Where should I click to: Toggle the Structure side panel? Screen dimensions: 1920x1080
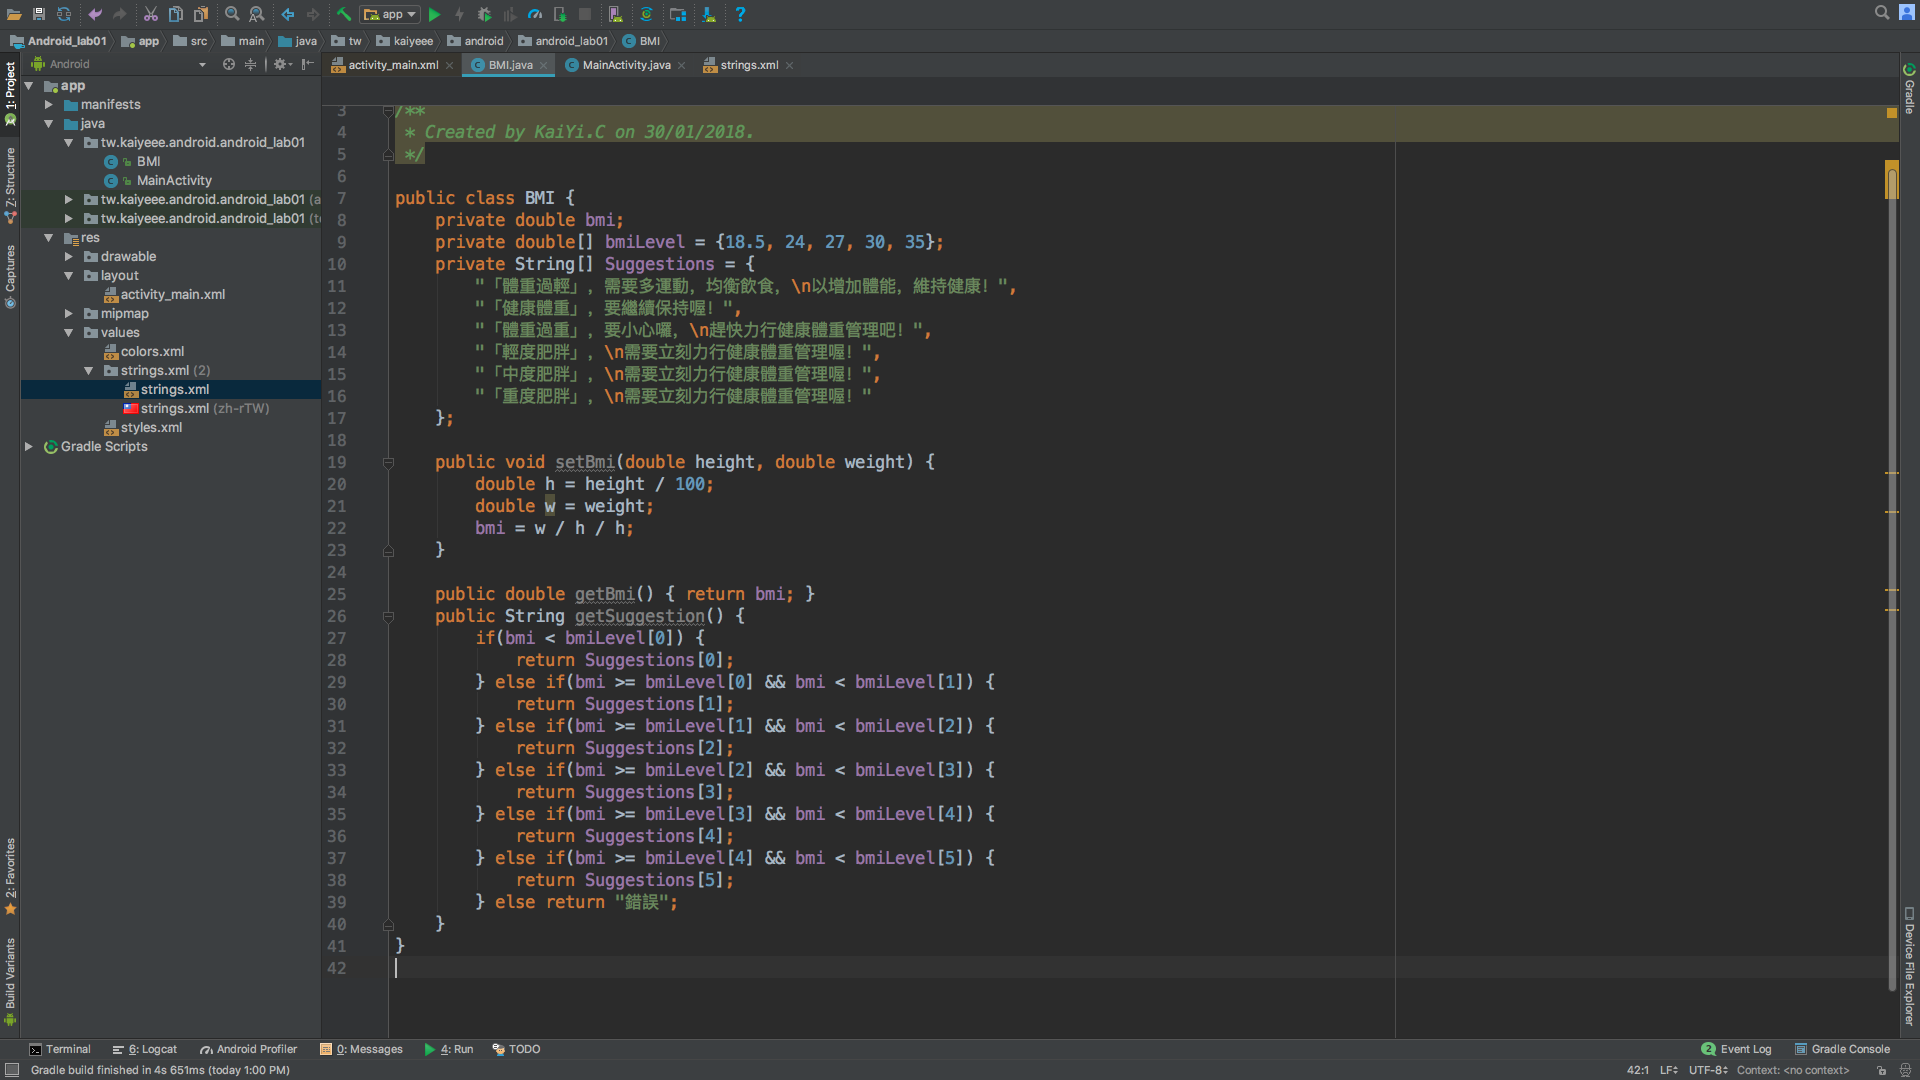[x=10, y=185]
